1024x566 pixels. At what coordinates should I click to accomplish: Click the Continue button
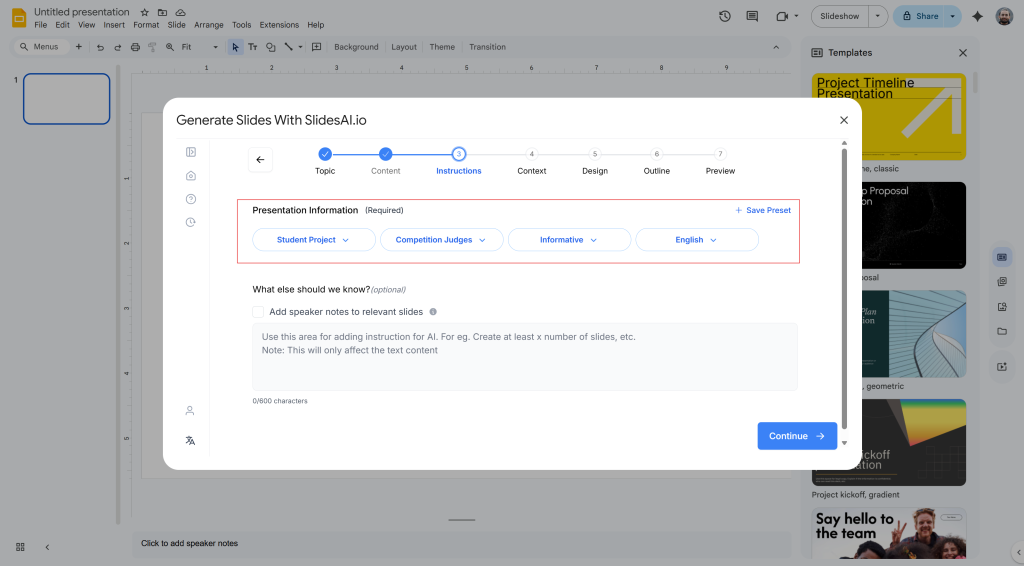tap(797, 436)
